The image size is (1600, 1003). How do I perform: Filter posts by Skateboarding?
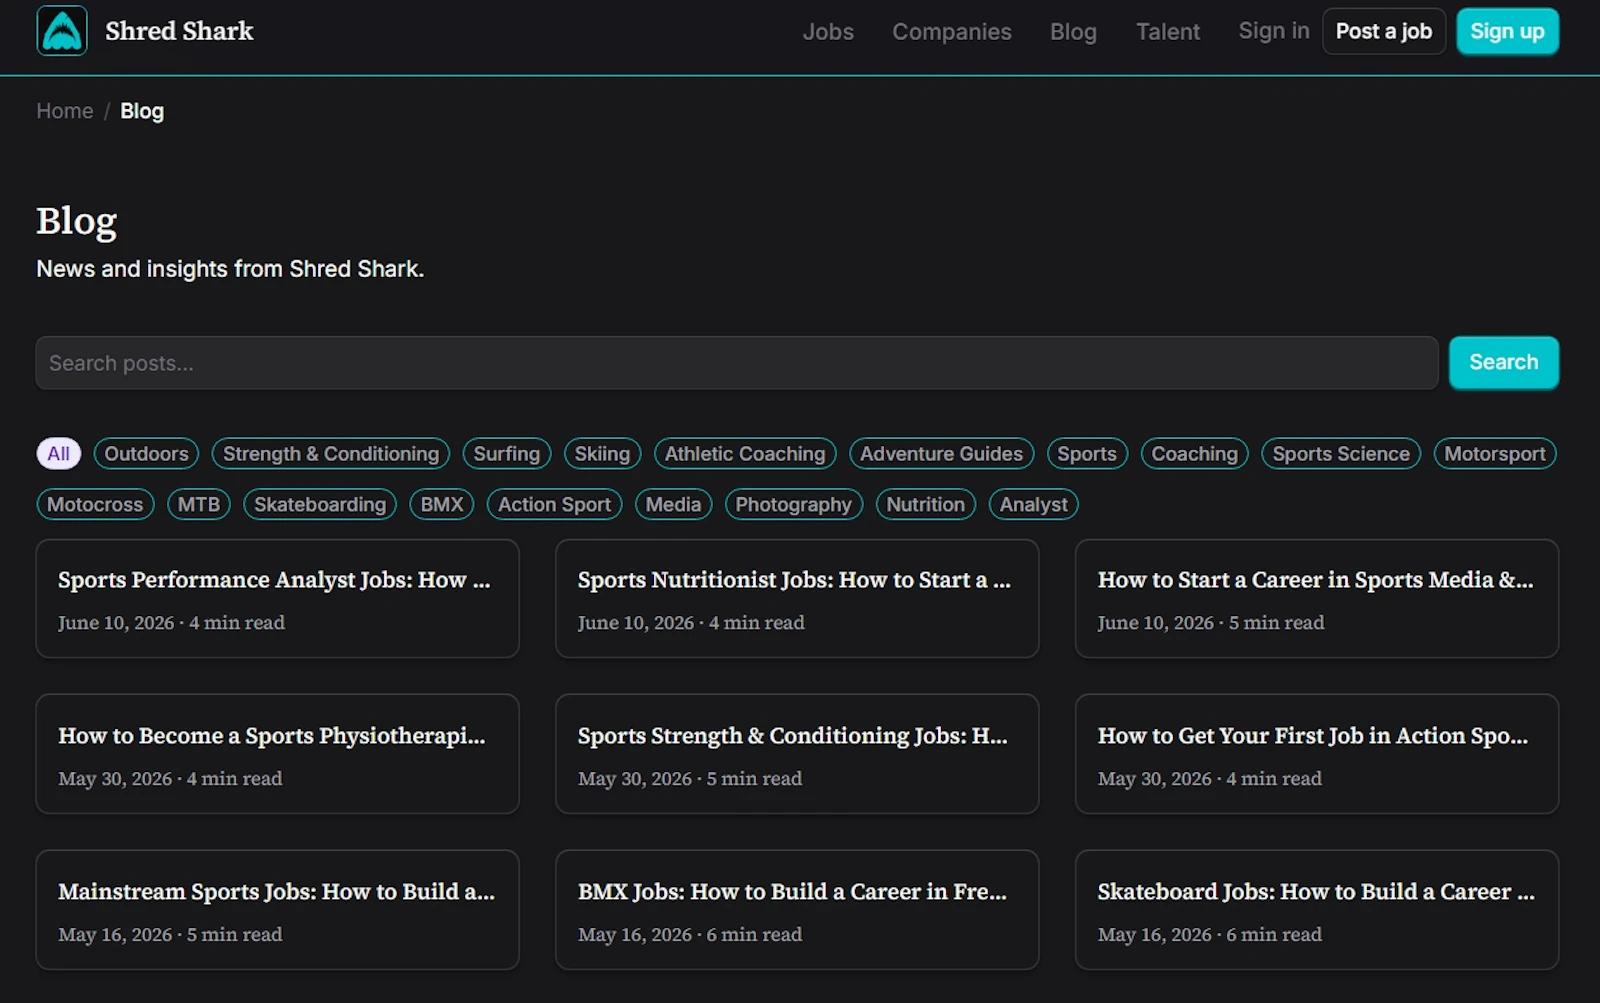tap(320, 505)
